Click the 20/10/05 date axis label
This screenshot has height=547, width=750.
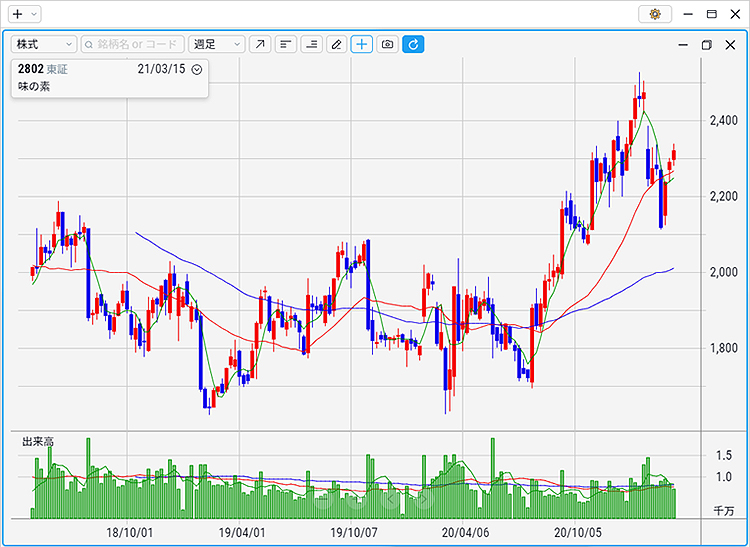578,532
